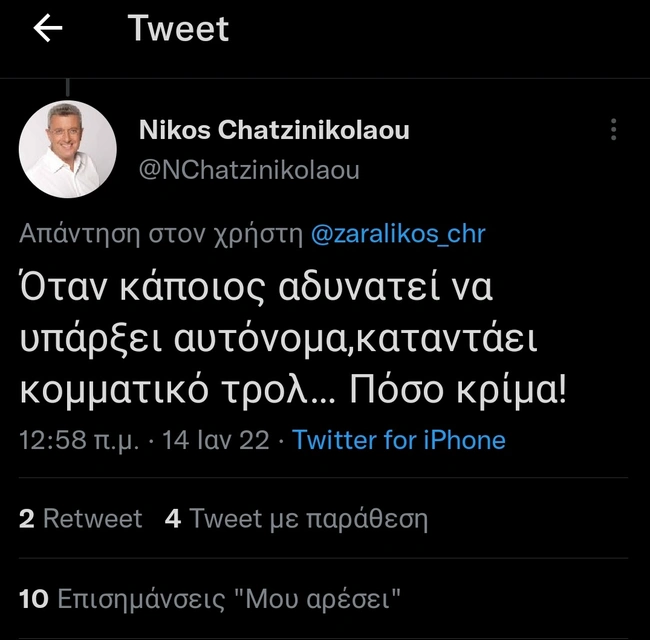Open the @NChatzinikolaou handle
The height and width of the screenshot is (640, 650).
pyautogui.click(x=249, y=170)
